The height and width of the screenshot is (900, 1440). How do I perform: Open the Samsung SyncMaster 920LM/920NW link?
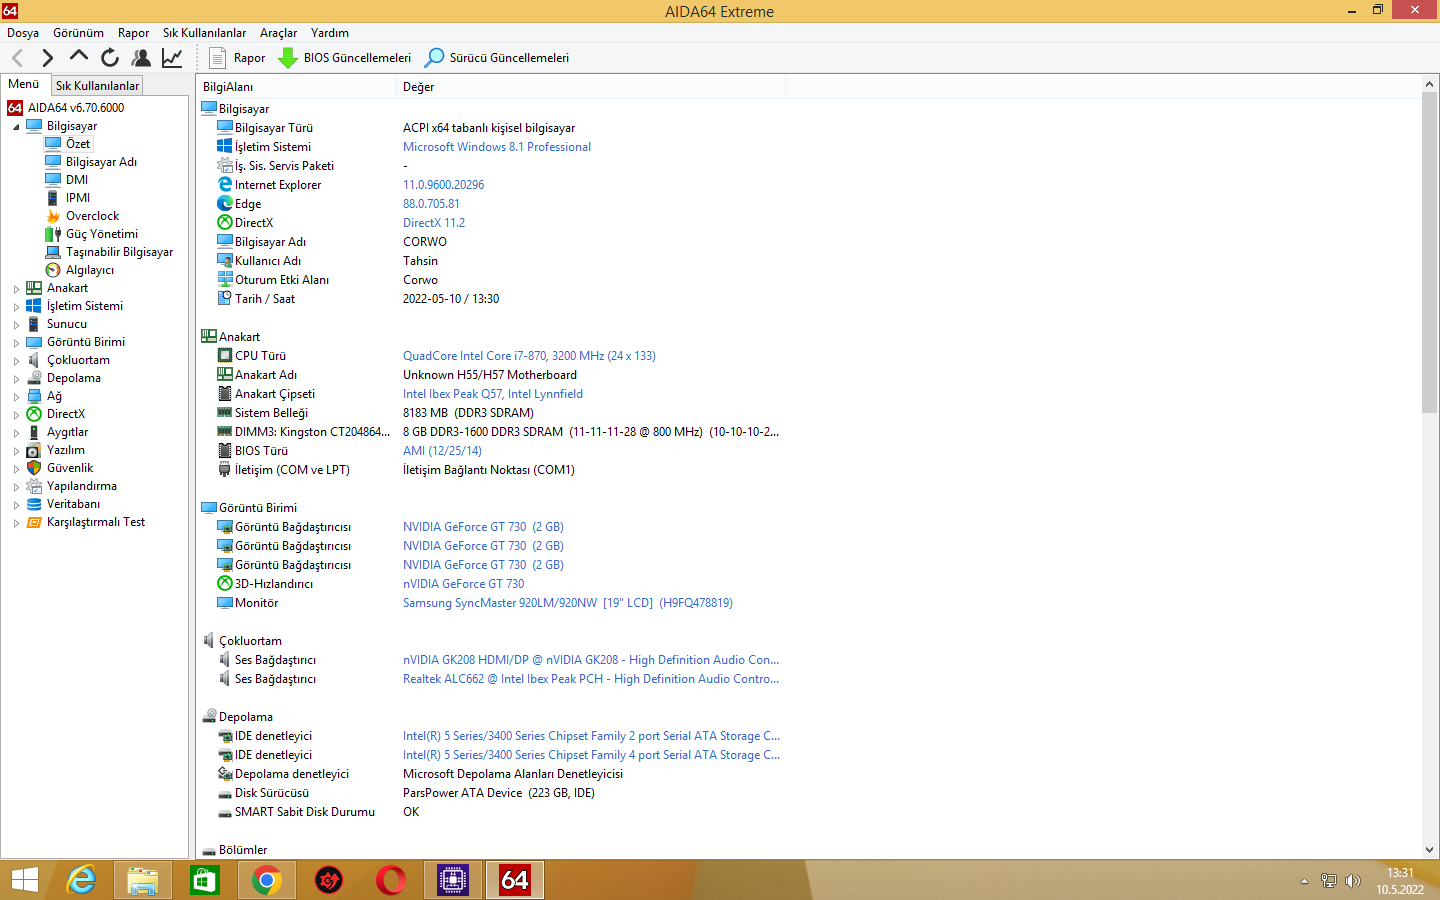[x=568, y=603]
